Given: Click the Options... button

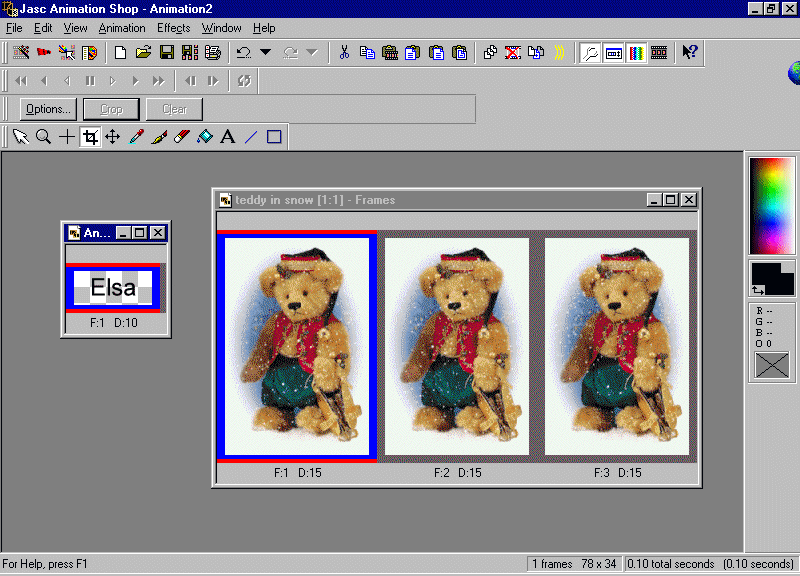Looking at the screenshot, I should pos(47,109).
